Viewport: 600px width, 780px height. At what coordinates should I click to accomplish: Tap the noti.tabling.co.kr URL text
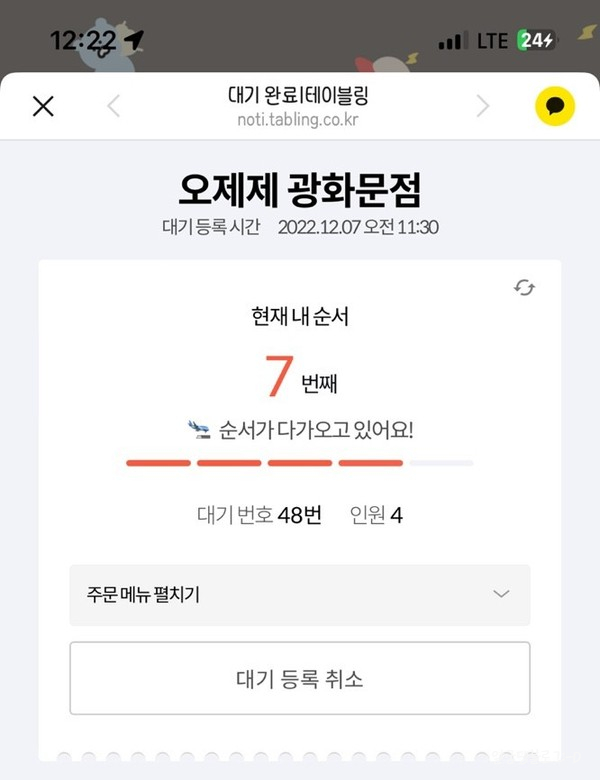point(298,119)
